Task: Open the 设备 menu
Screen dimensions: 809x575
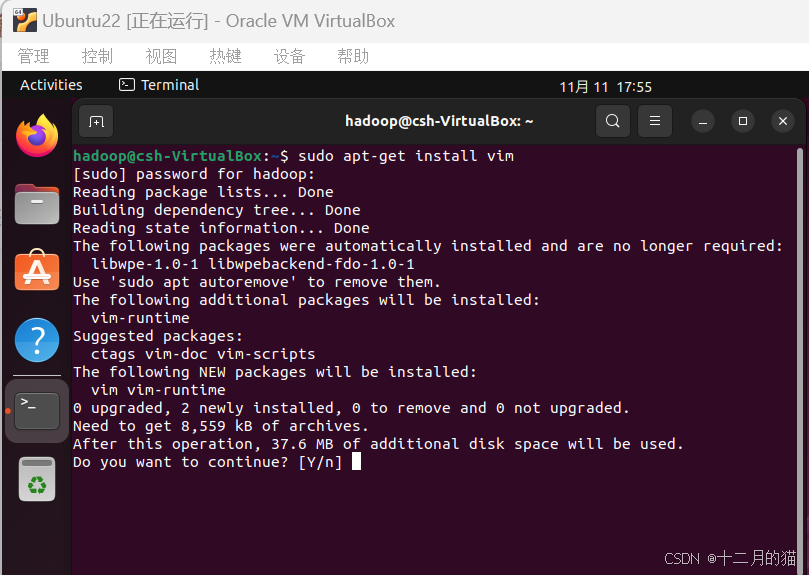Action: pos(289,56)
